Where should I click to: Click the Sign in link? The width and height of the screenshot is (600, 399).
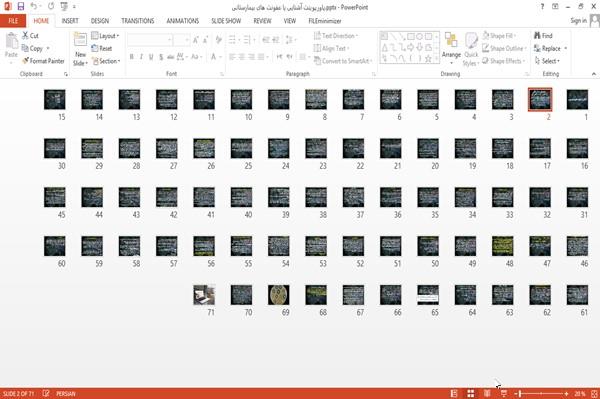pyautogui.click(x=578, y=21)
